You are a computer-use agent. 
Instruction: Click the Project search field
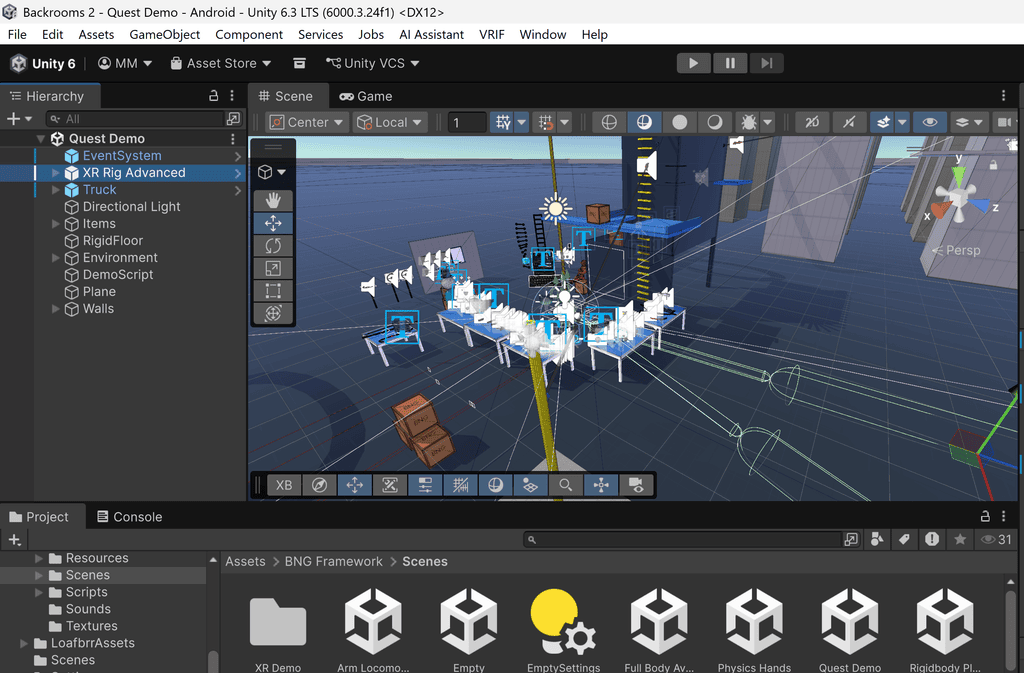pyautogui.click(x=683, y=539)
